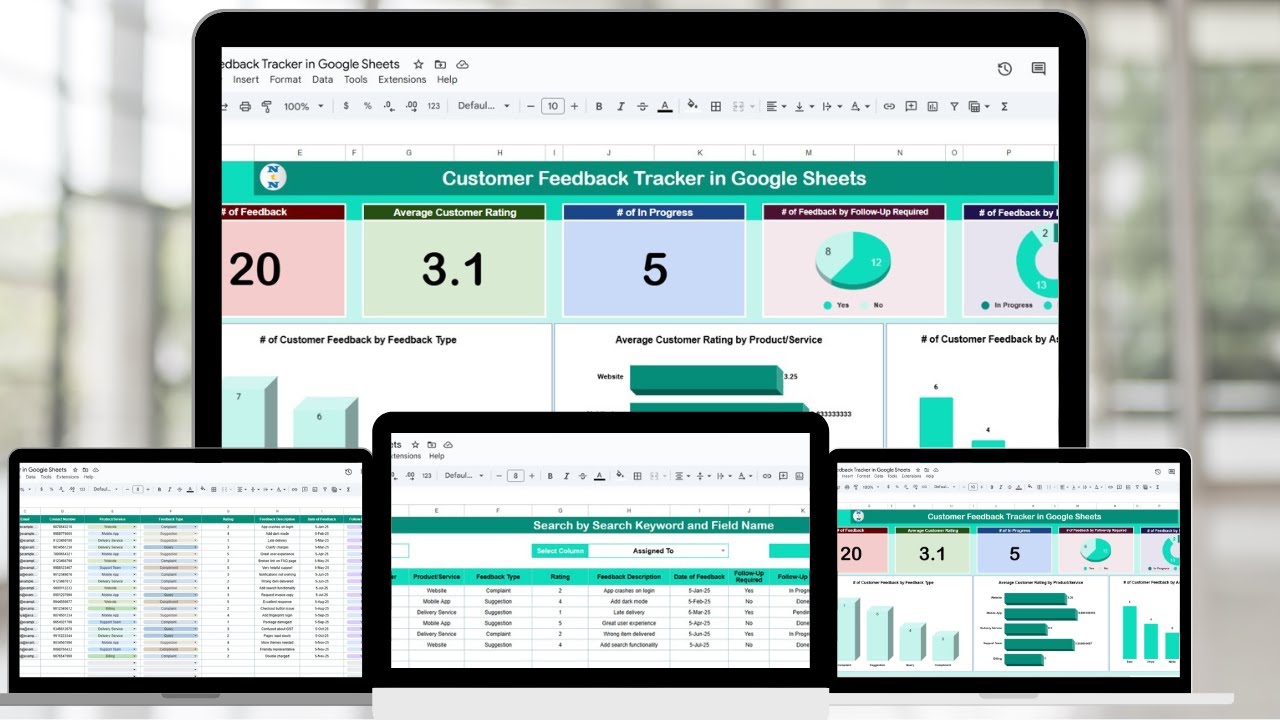Image resolution: width=1280 pixels, height=720 pixels.
Task: Select column G header in large dashboard window
Action: click(x=408, y=153)
